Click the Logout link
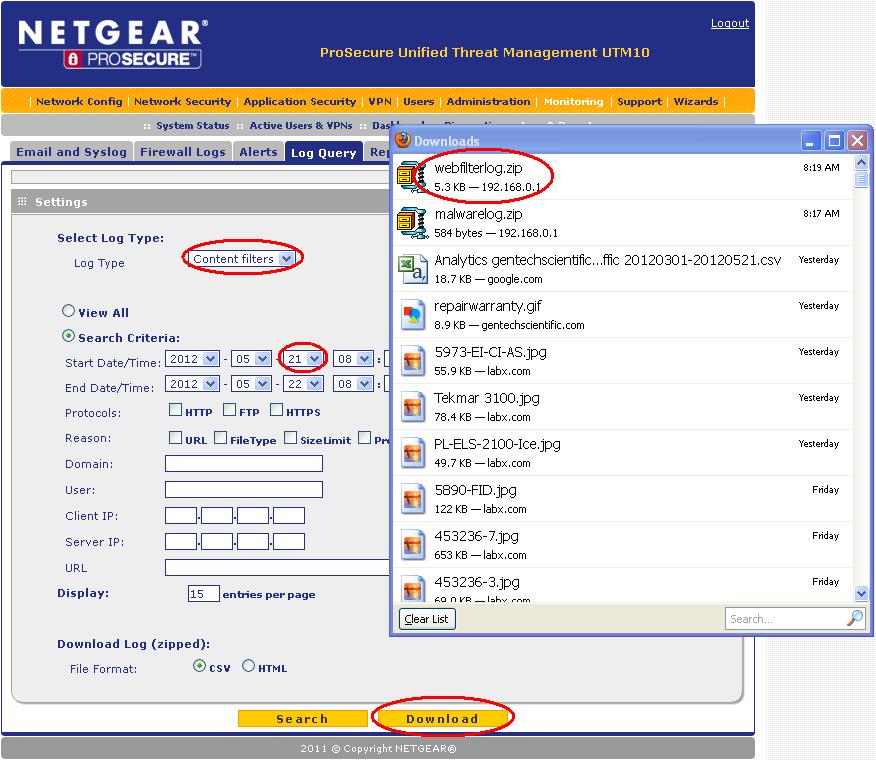The height and width of the screenshot is (761, 876). click(x=729, y=22)
